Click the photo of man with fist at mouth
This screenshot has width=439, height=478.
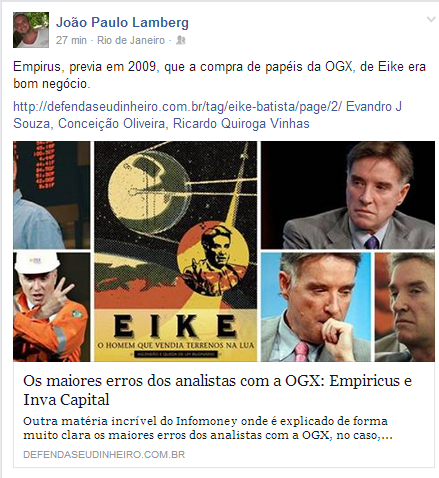click(316, 307)
